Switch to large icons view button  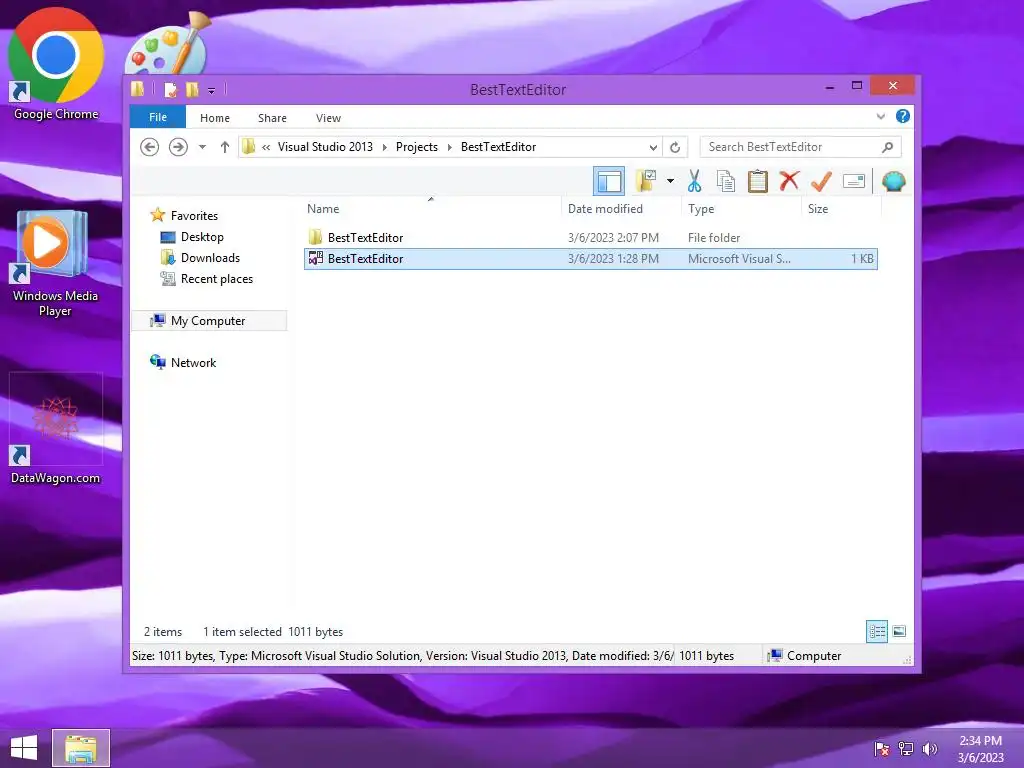[899, 631]
